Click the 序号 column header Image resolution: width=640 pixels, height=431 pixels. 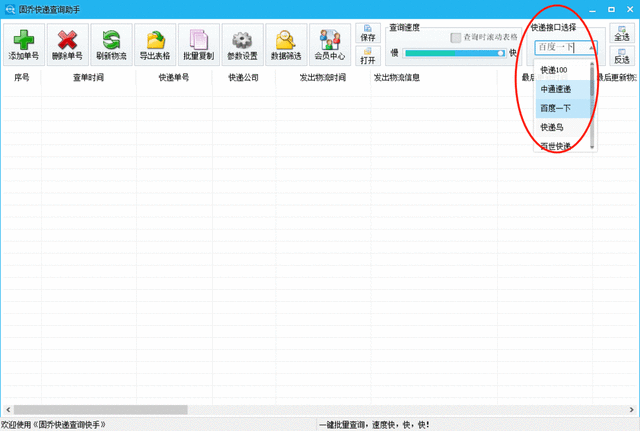[x=22, y=78]
